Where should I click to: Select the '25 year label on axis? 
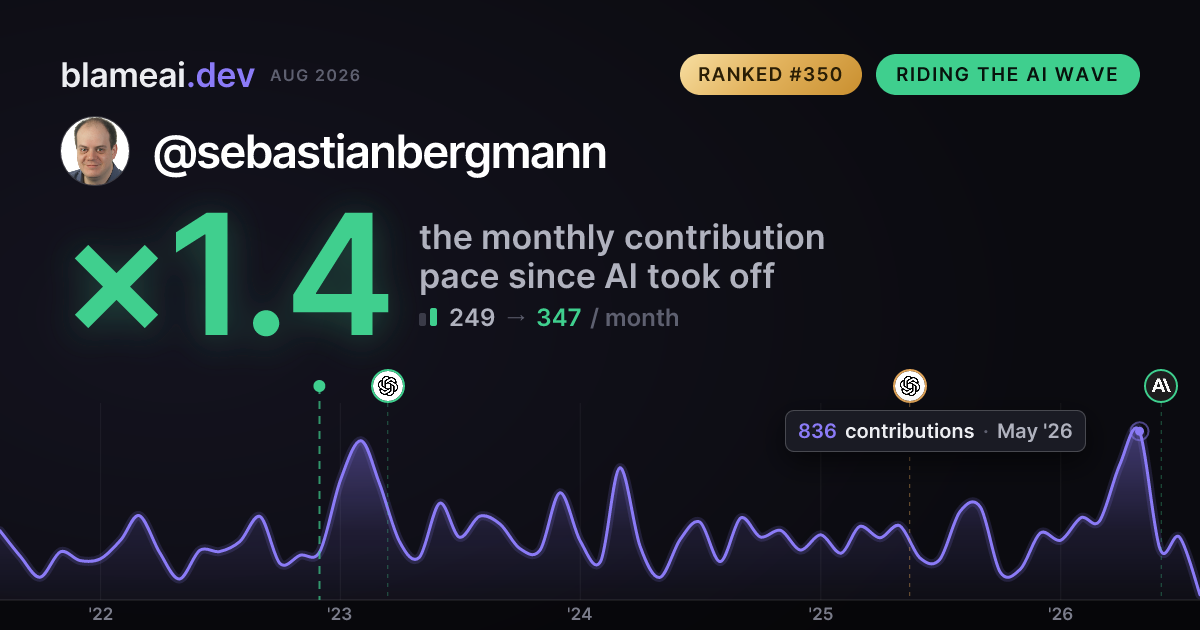(820, 614)
